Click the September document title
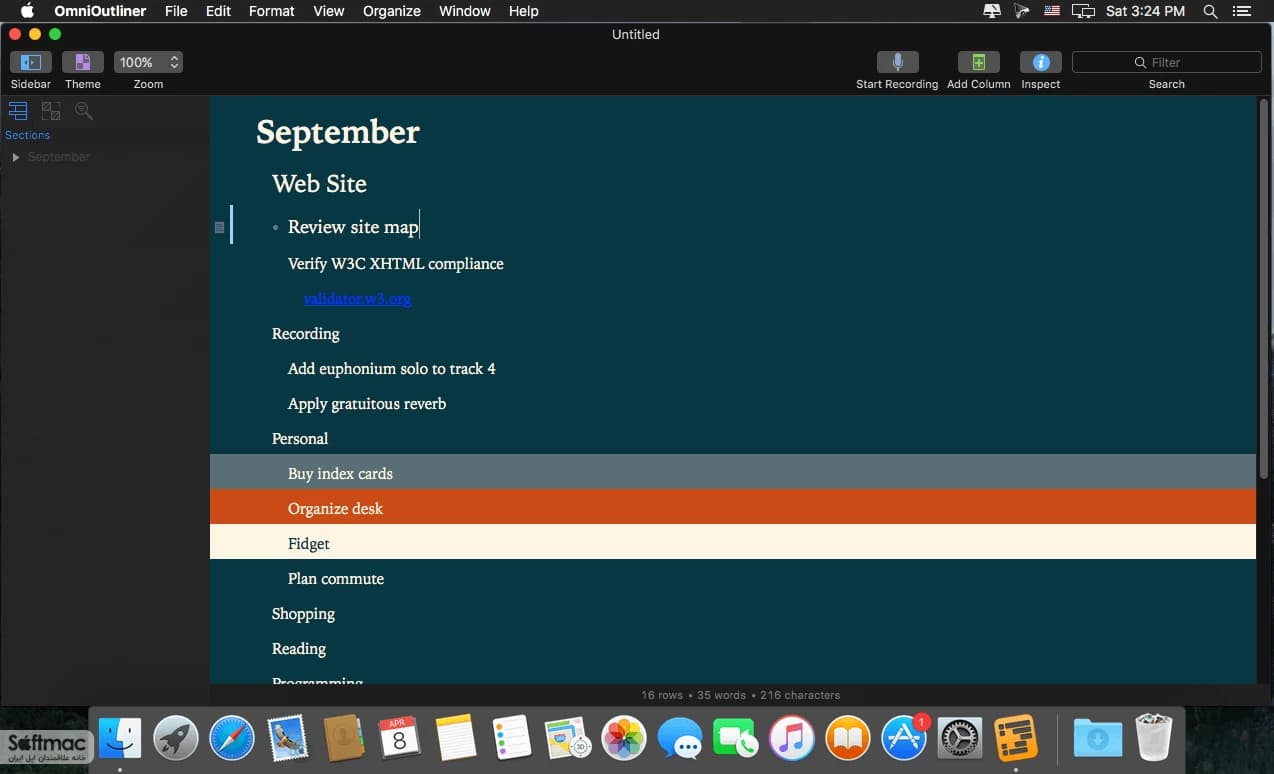Image resolution: width=1274 pixels, height=774 pixels. (338, 132)
